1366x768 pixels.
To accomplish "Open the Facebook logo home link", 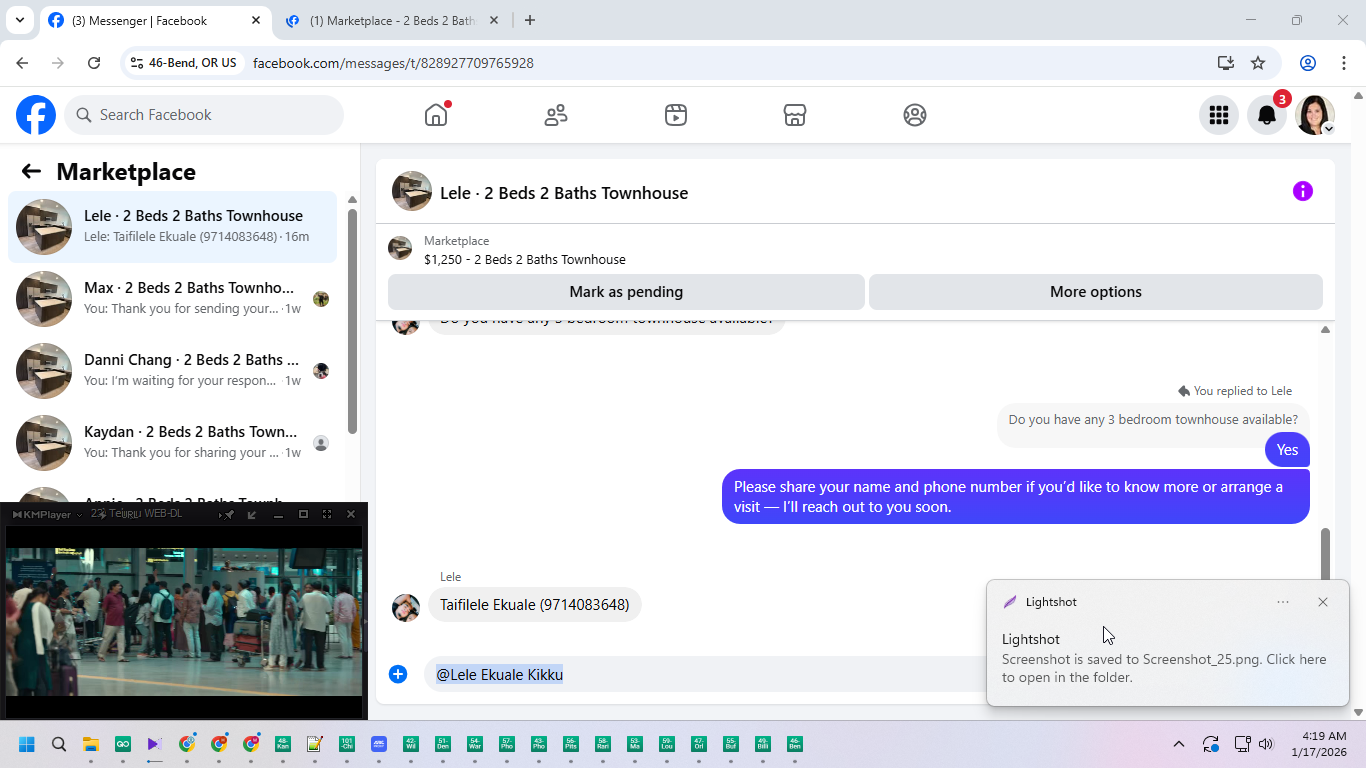I will coord(36,115).
